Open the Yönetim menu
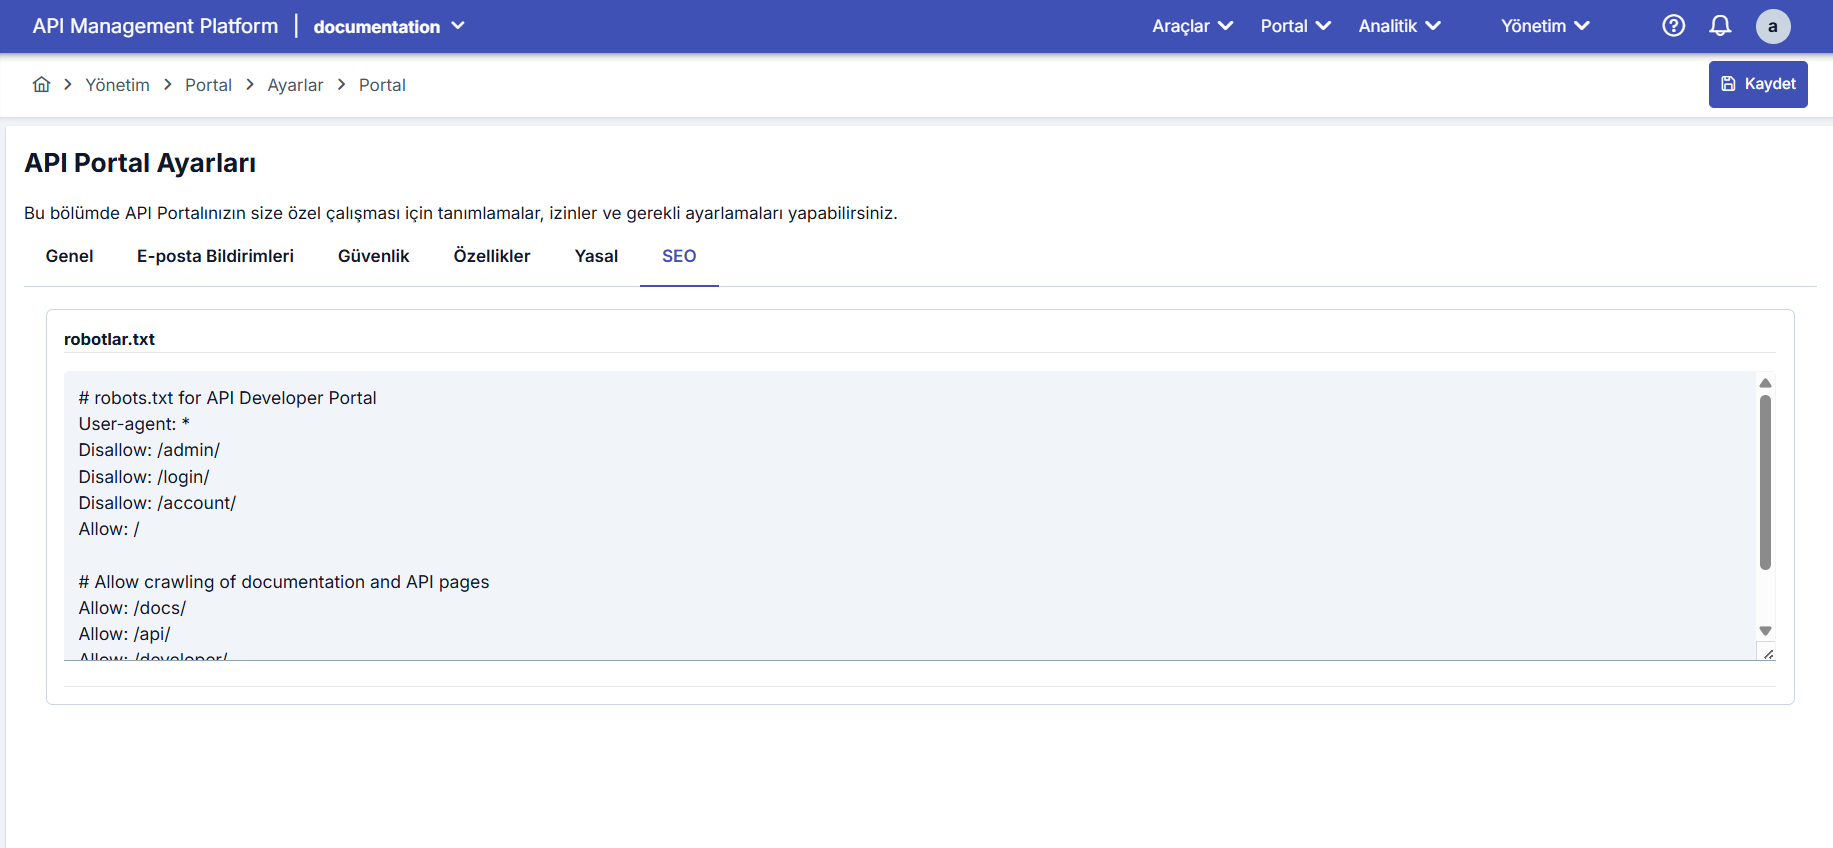This screenshot has width=1833, height=848. click(1545, 26)
